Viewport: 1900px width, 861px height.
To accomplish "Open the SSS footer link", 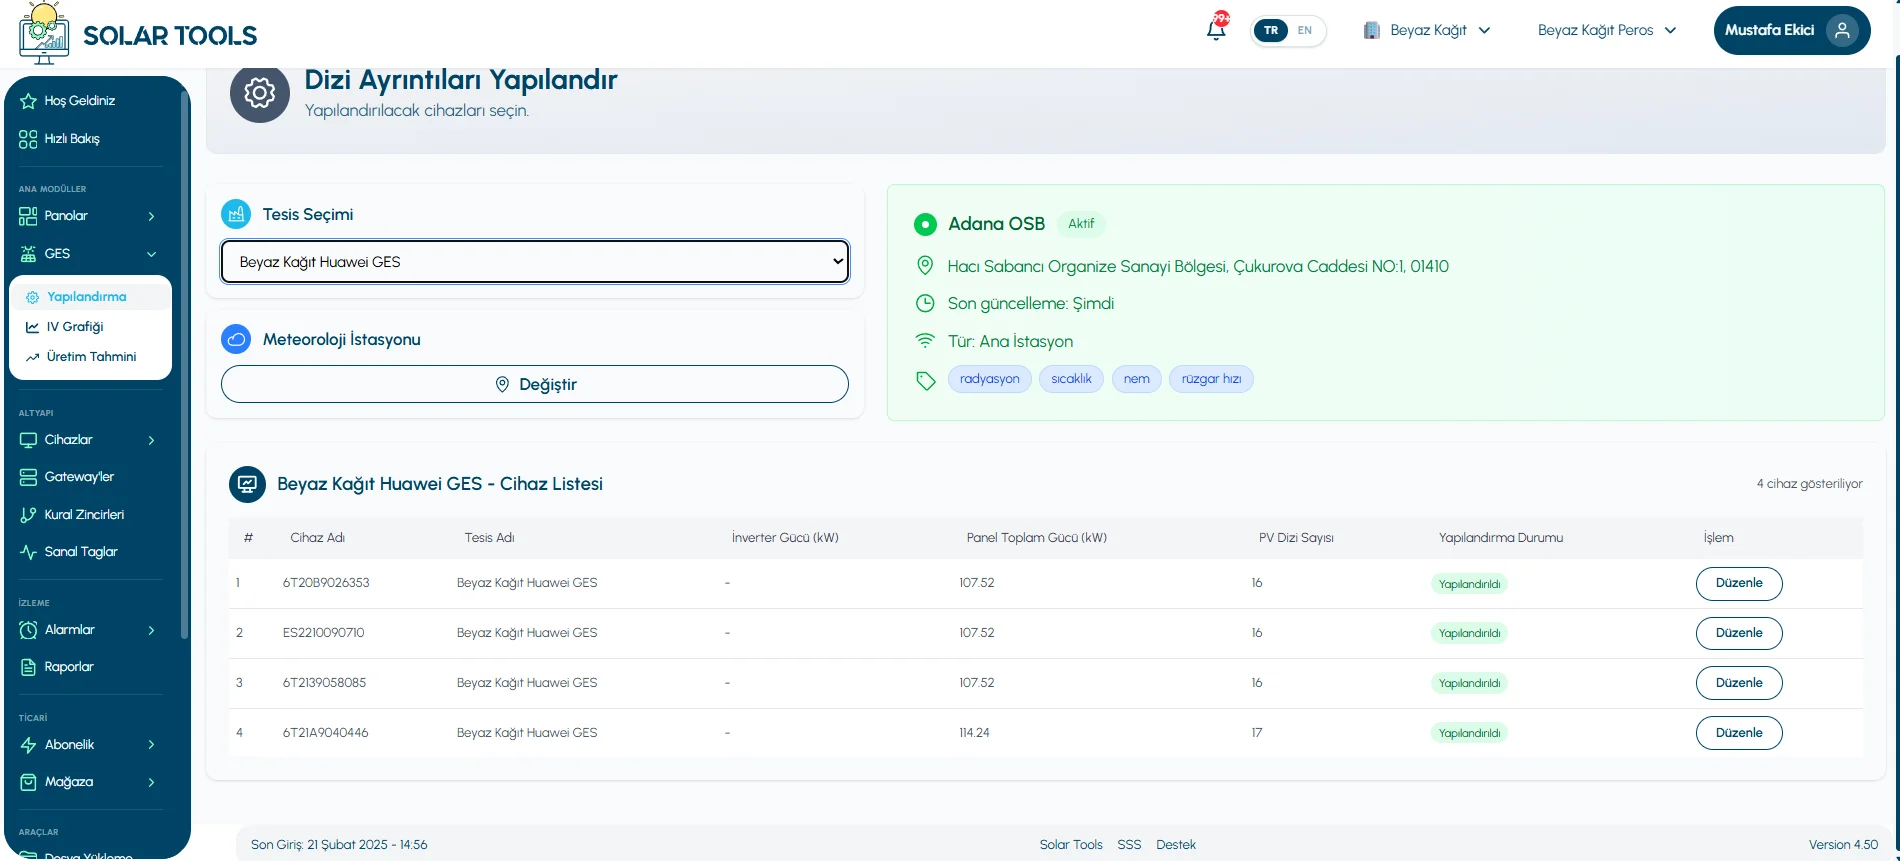I will click(x=1129, y=845).
